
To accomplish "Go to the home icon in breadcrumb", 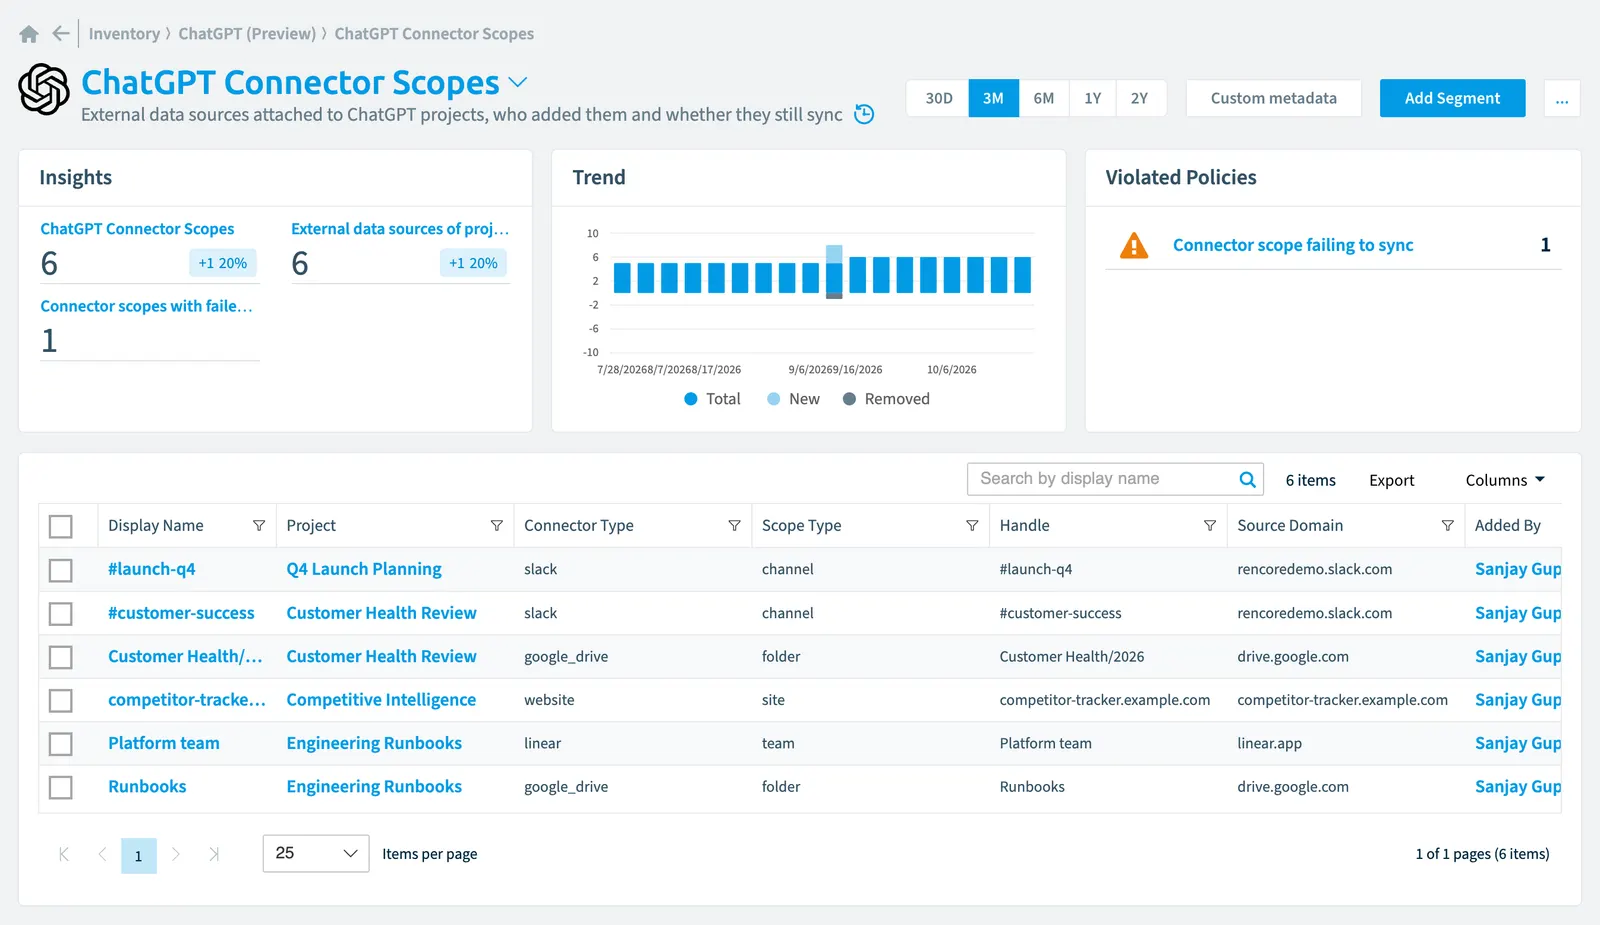I will [29, 34].
